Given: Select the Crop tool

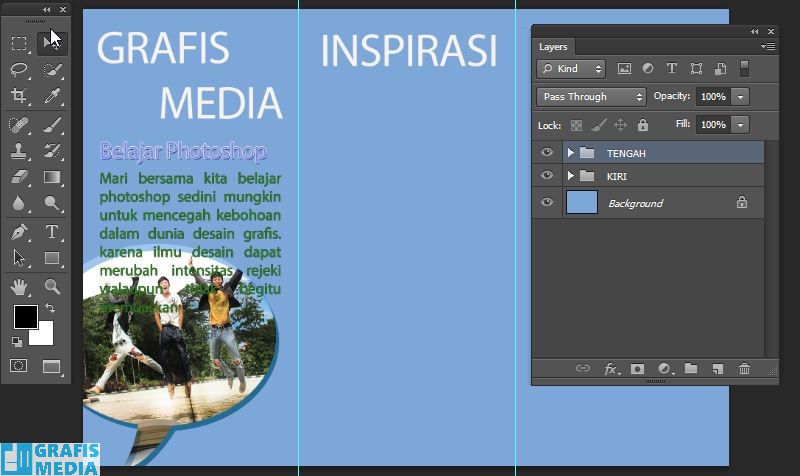Looking at the screenshot, I should click(19, 95).
